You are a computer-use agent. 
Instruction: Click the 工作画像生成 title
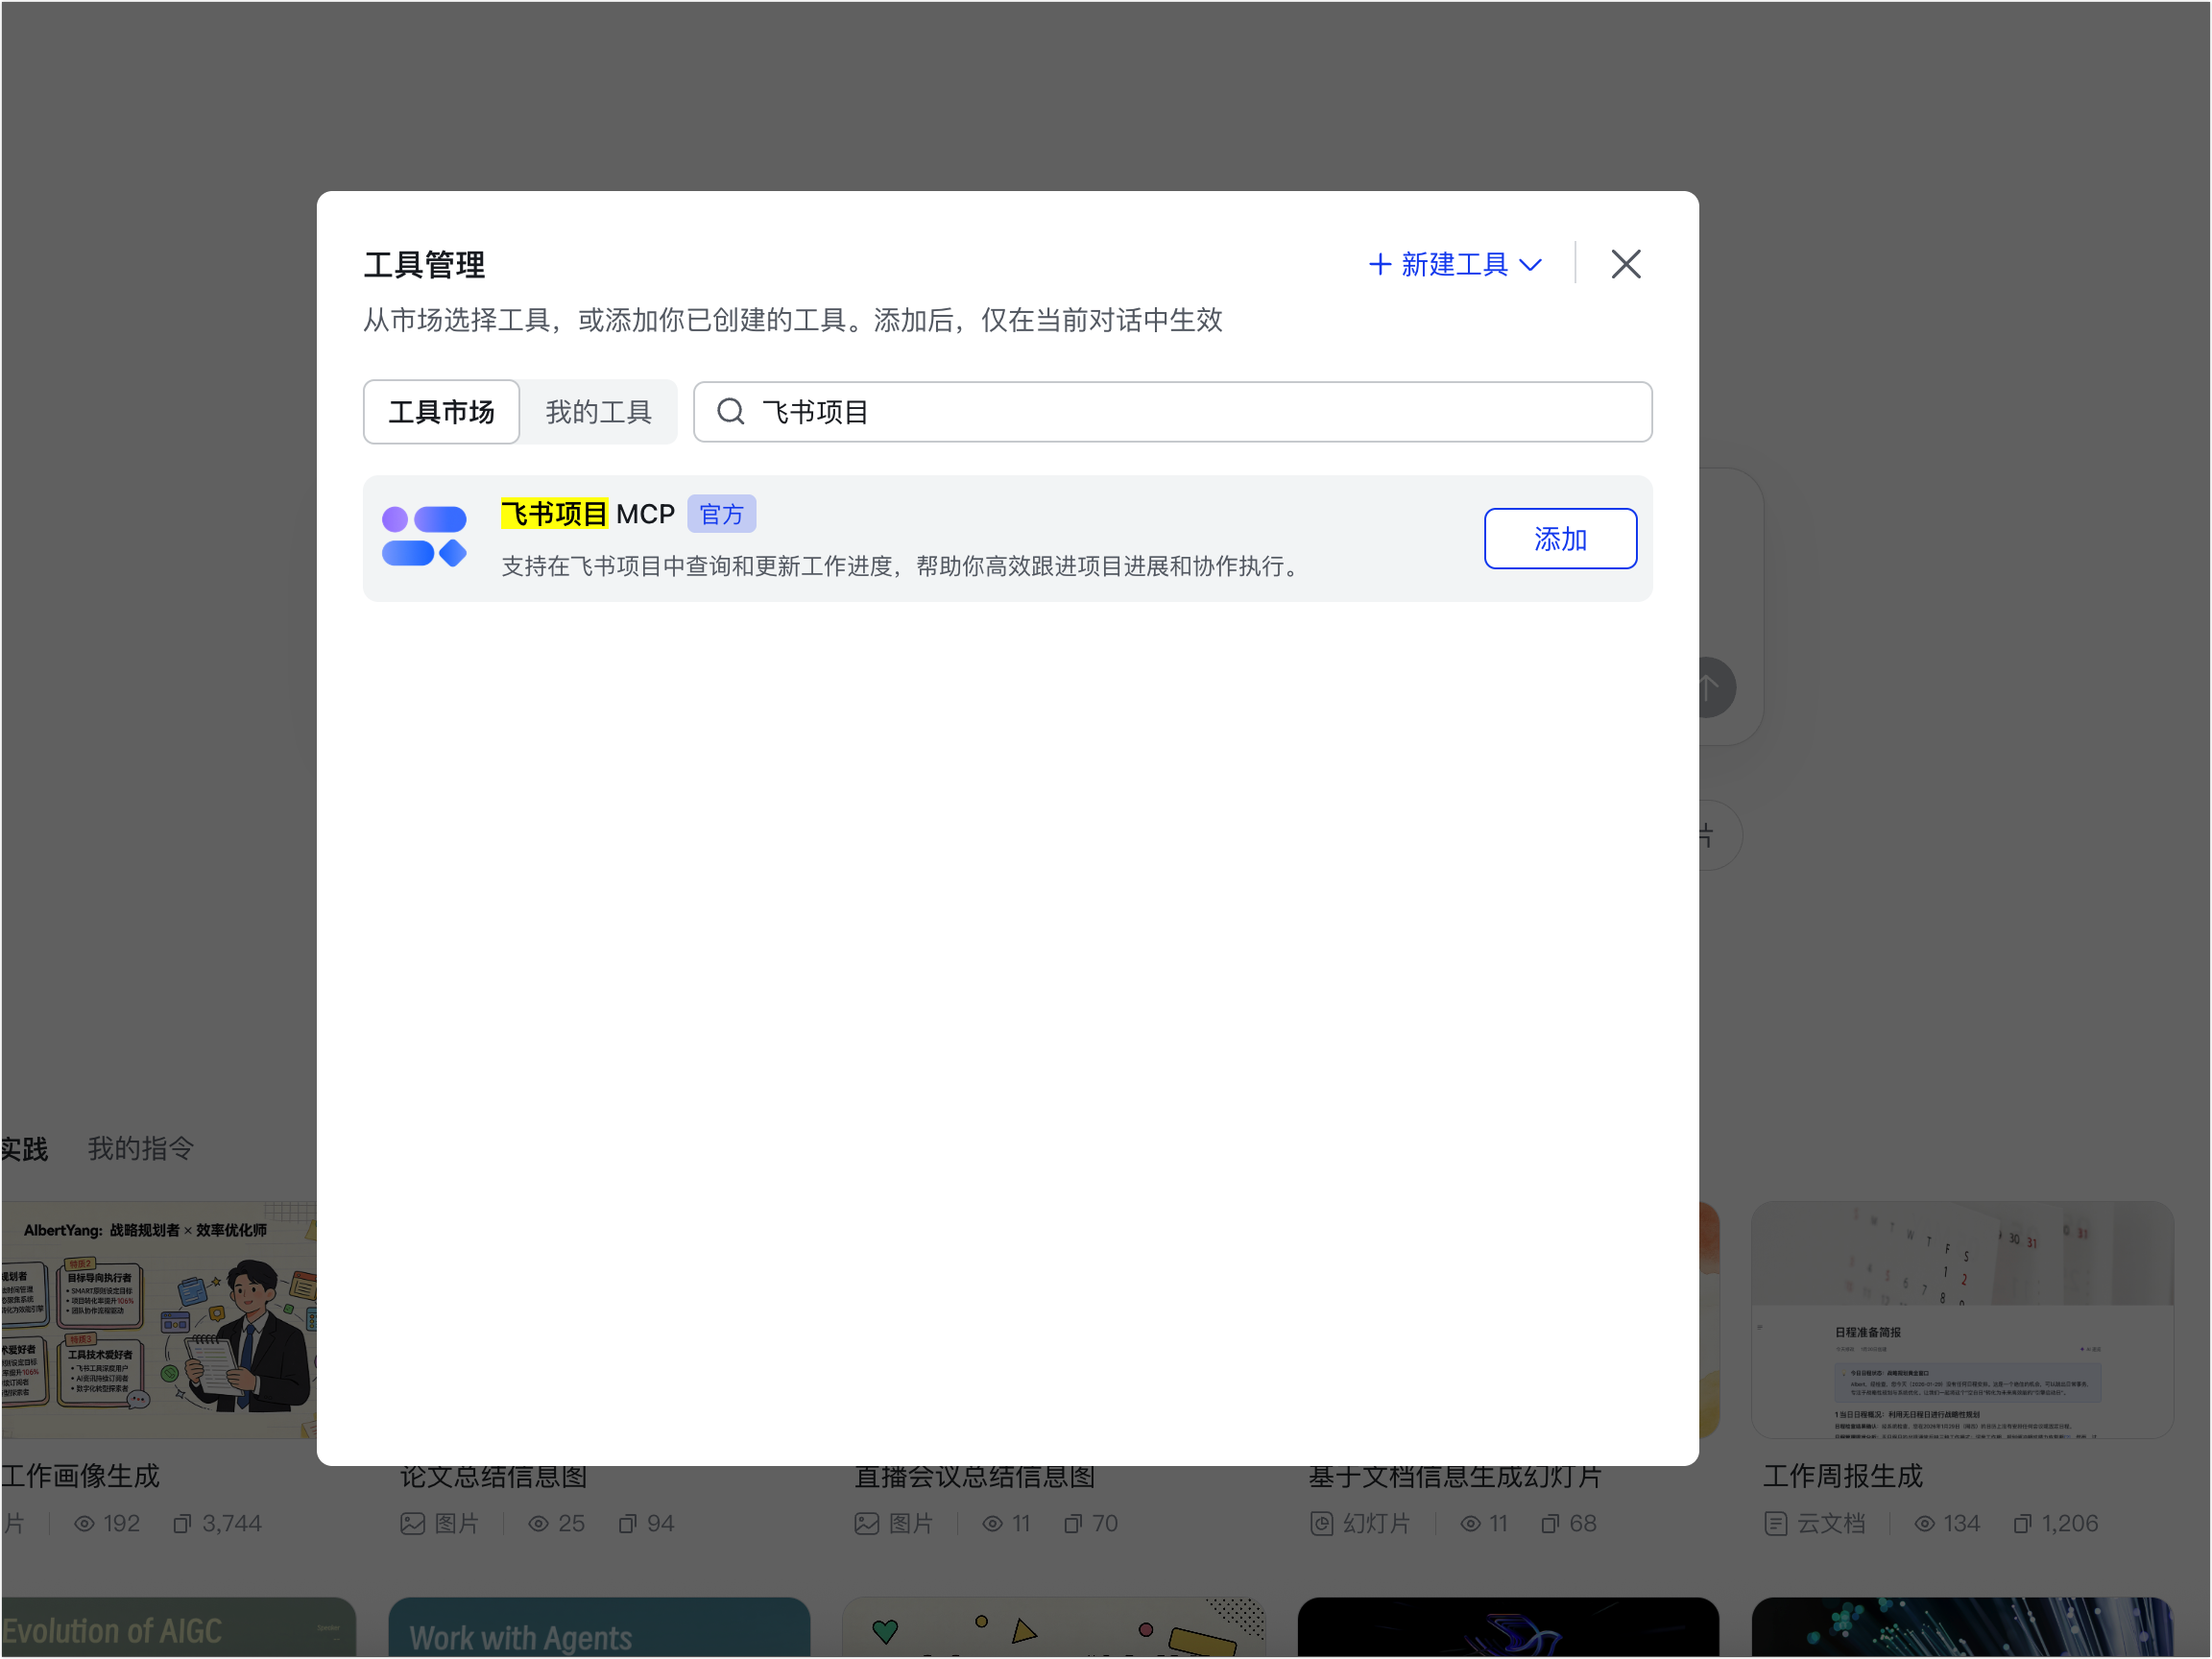[x=80, y=1476]
